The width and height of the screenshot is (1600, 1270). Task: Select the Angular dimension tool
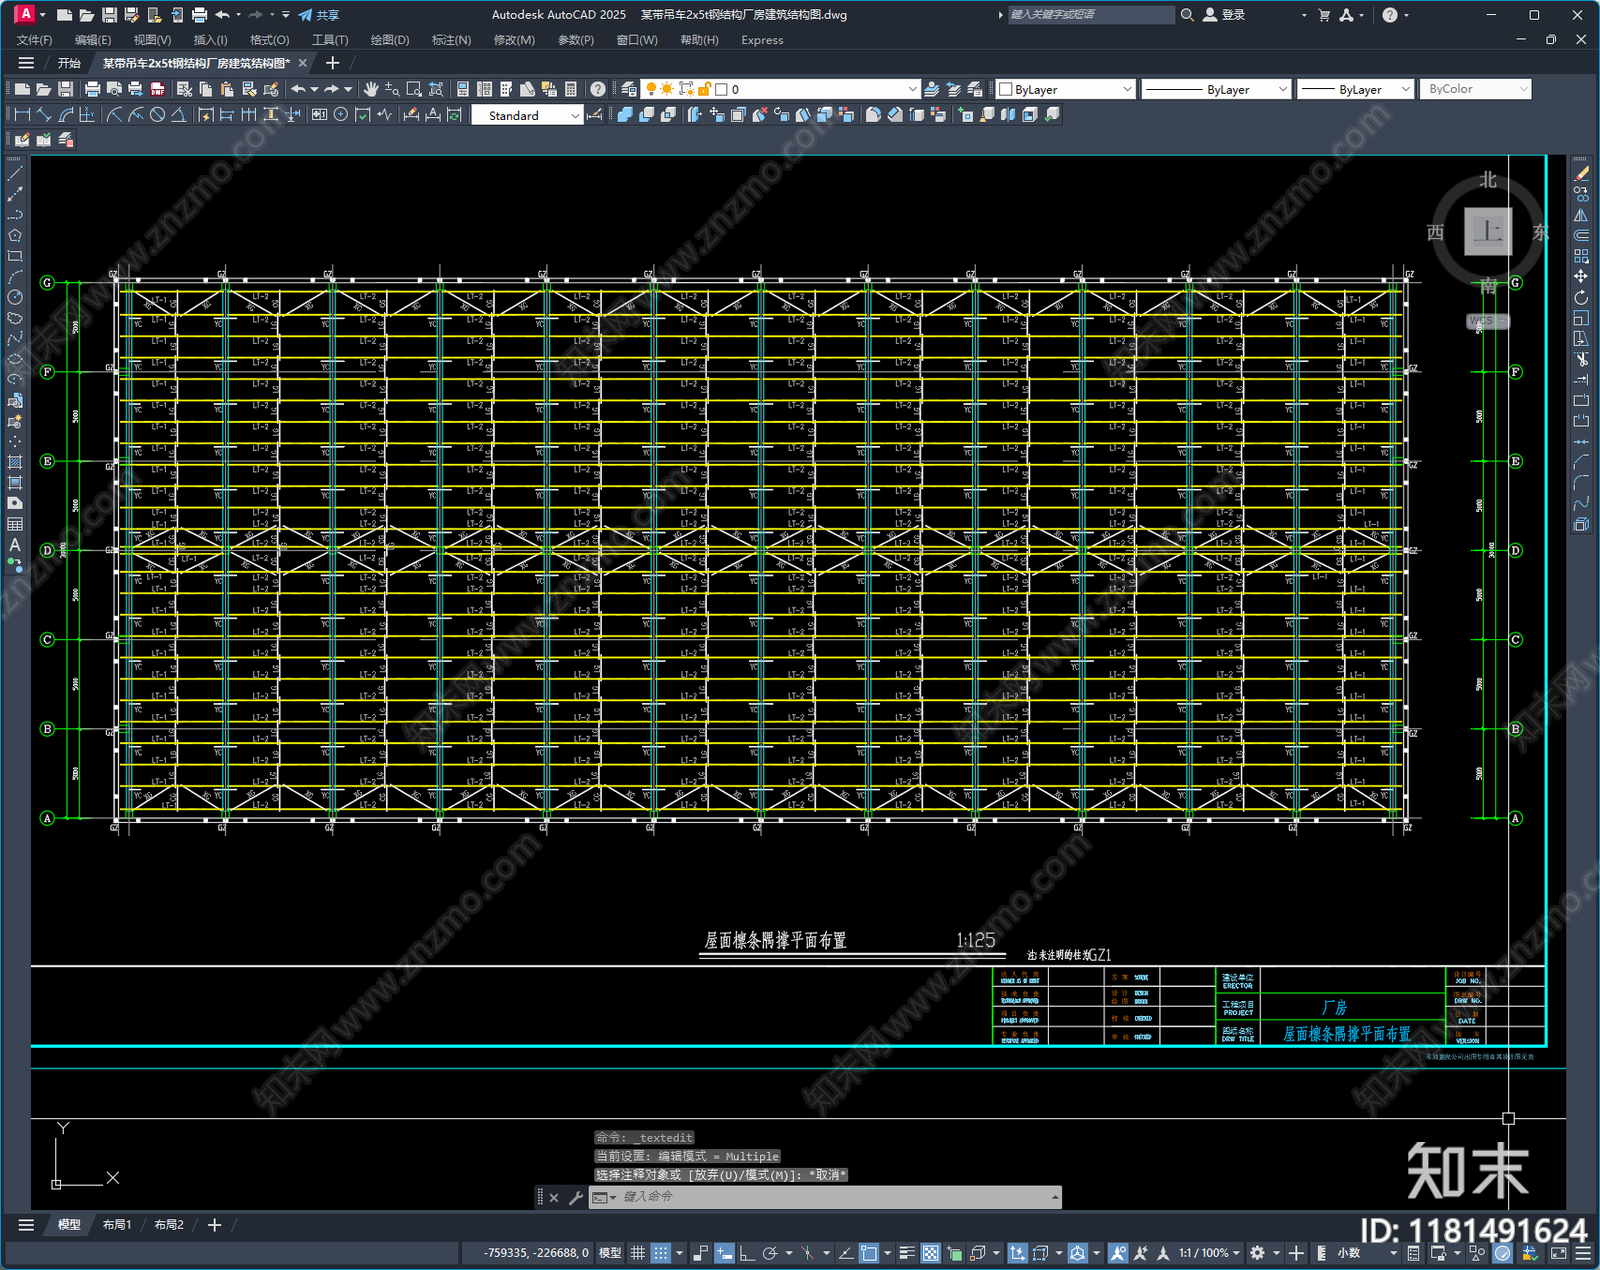click(x=178, y=115)
